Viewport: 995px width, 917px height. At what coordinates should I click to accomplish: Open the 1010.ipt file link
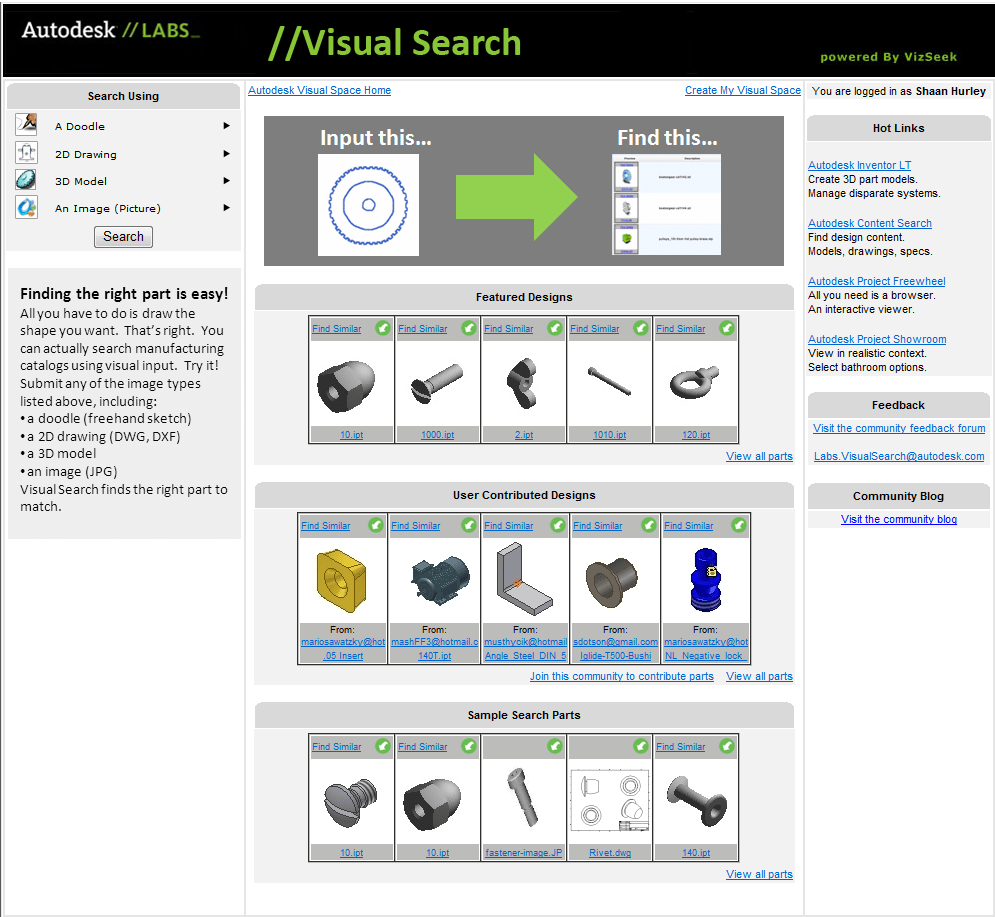[609, 435]
